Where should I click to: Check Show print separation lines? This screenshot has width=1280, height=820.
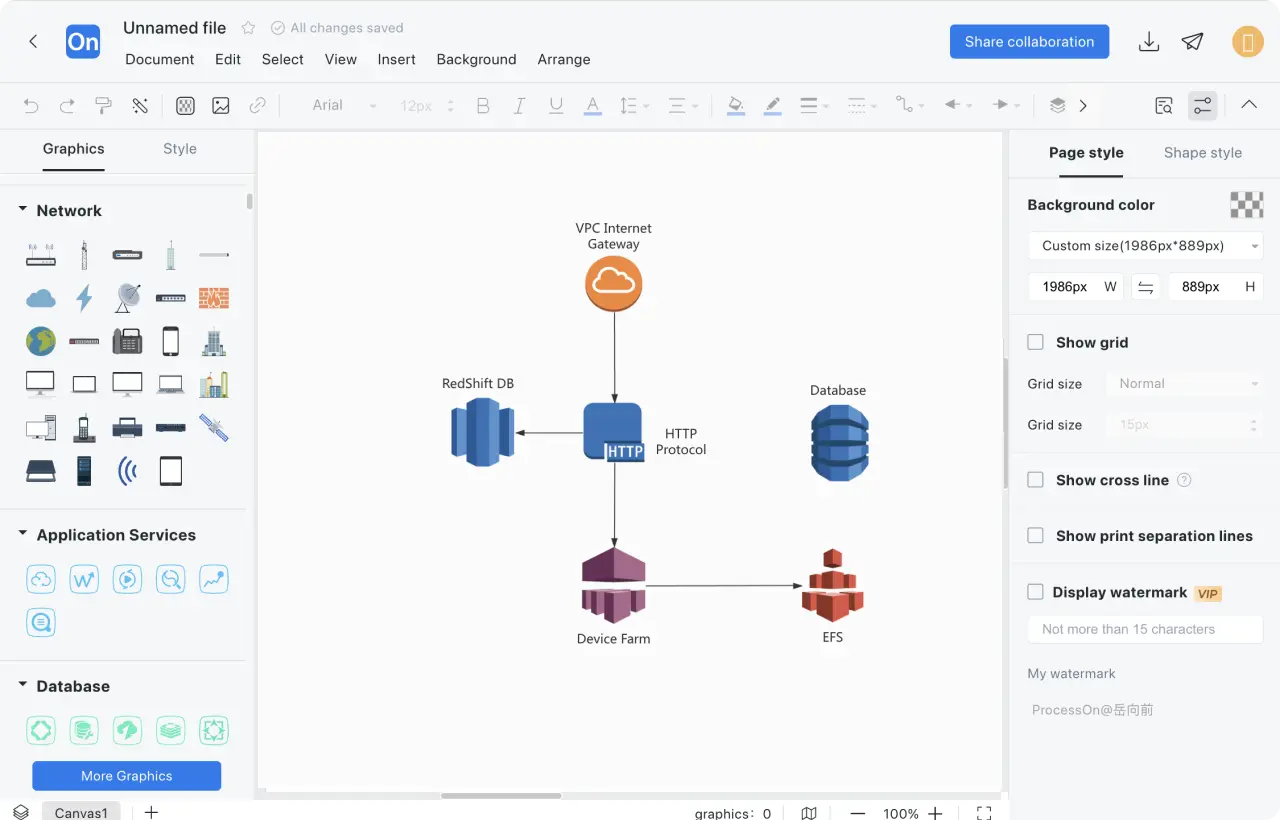[1036, 536]
